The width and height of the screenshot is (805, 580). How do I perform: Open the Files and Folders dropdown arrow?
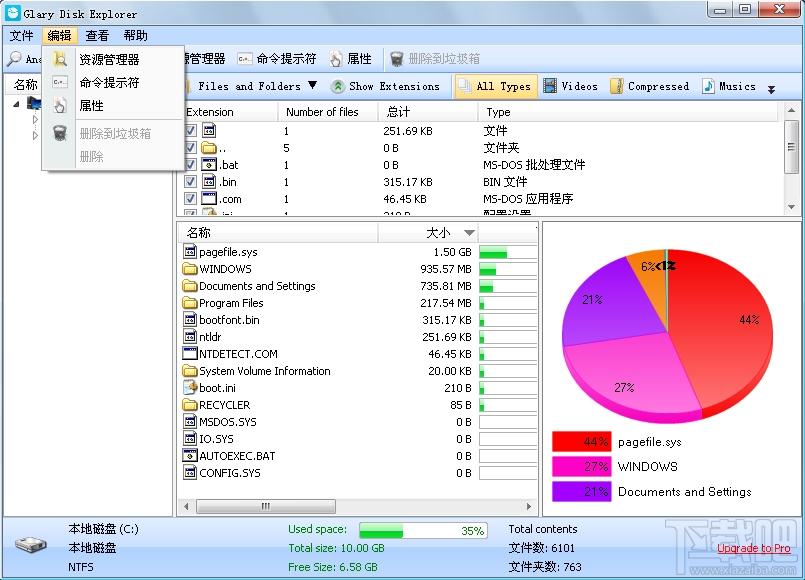[x=312, y=85]
